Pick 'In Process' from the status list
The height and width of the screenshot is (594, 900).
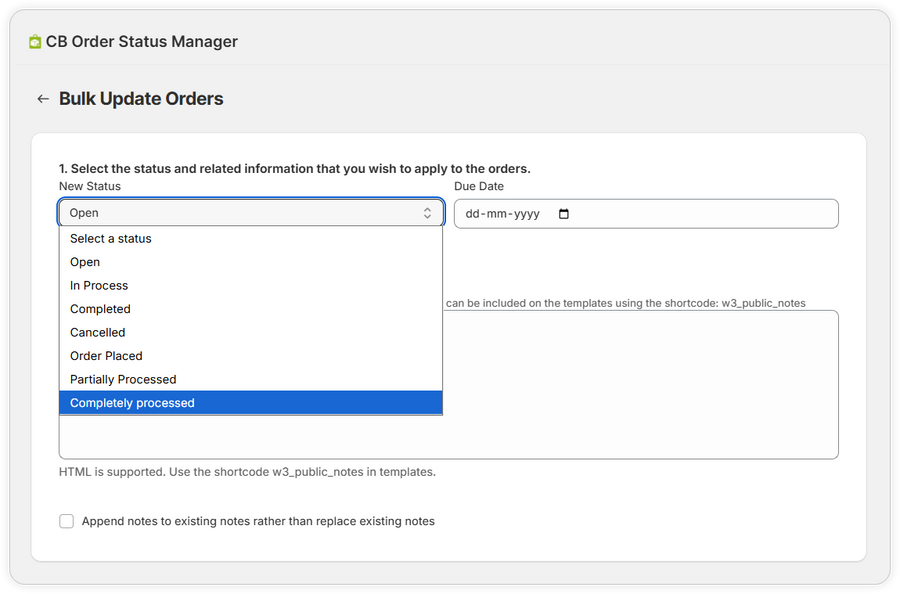251,286
